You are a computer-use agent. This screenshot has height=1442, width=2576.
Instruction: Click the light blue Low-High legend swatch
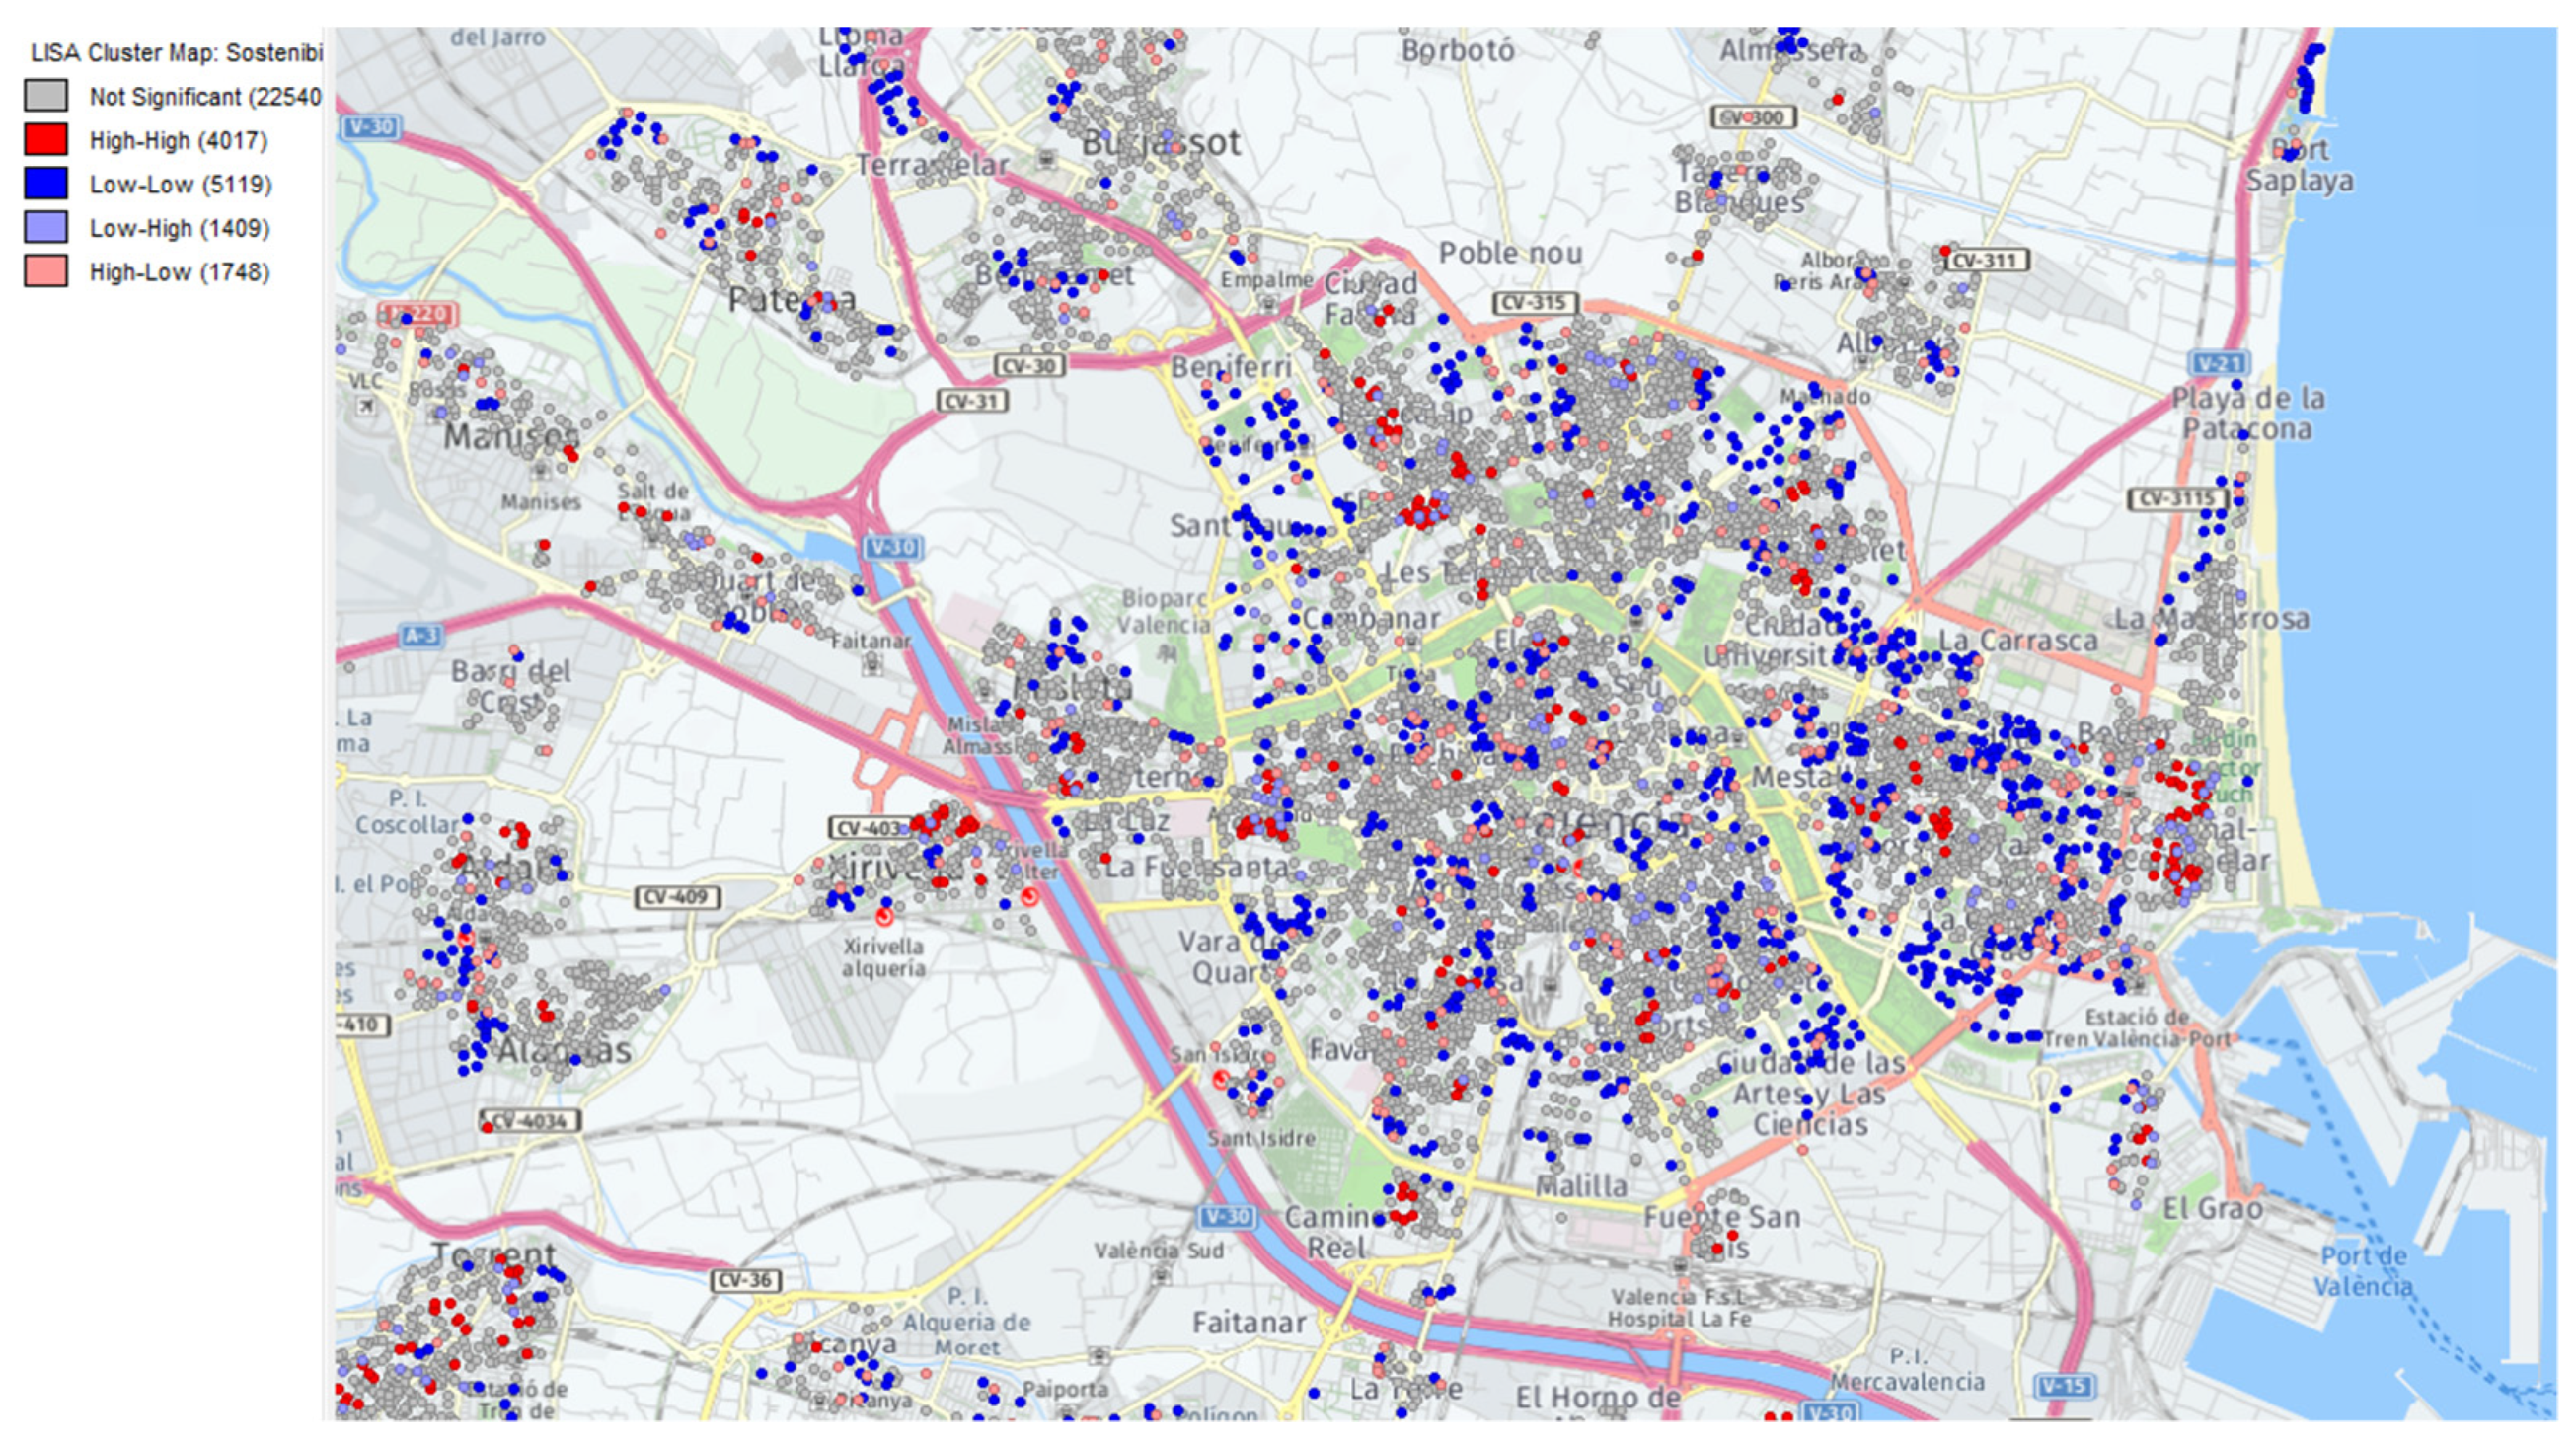(x=46, y=228)
